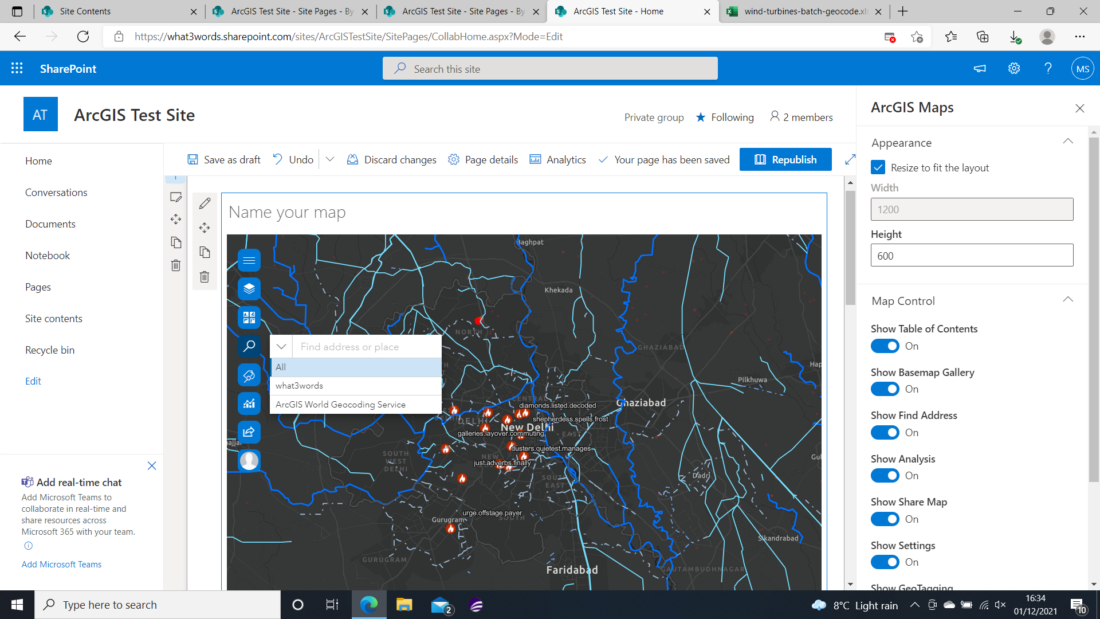1100x619 pixels.
Task: Click the map user profile avatar
Action: (x=249, y=460)
